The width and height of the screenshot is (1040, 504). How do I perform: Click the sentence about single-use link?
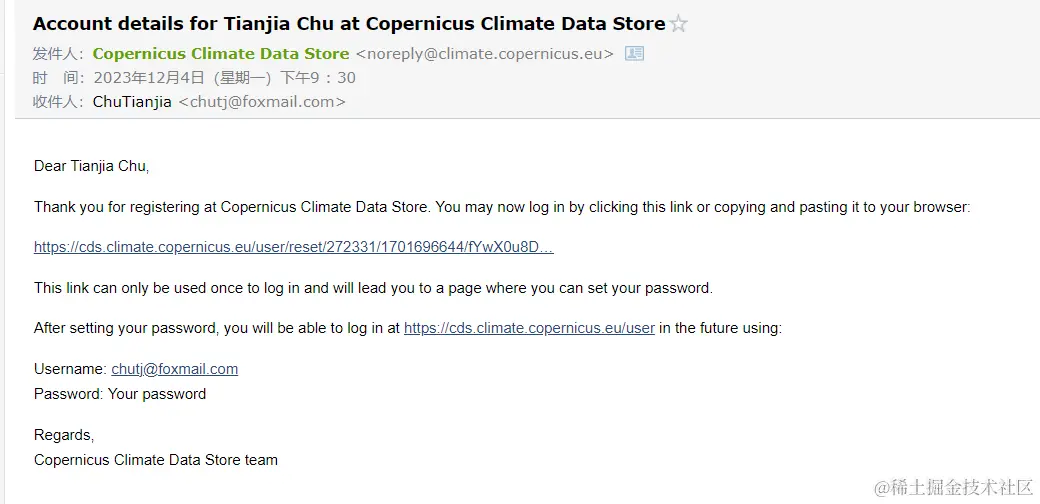click(x=373, y=288)
